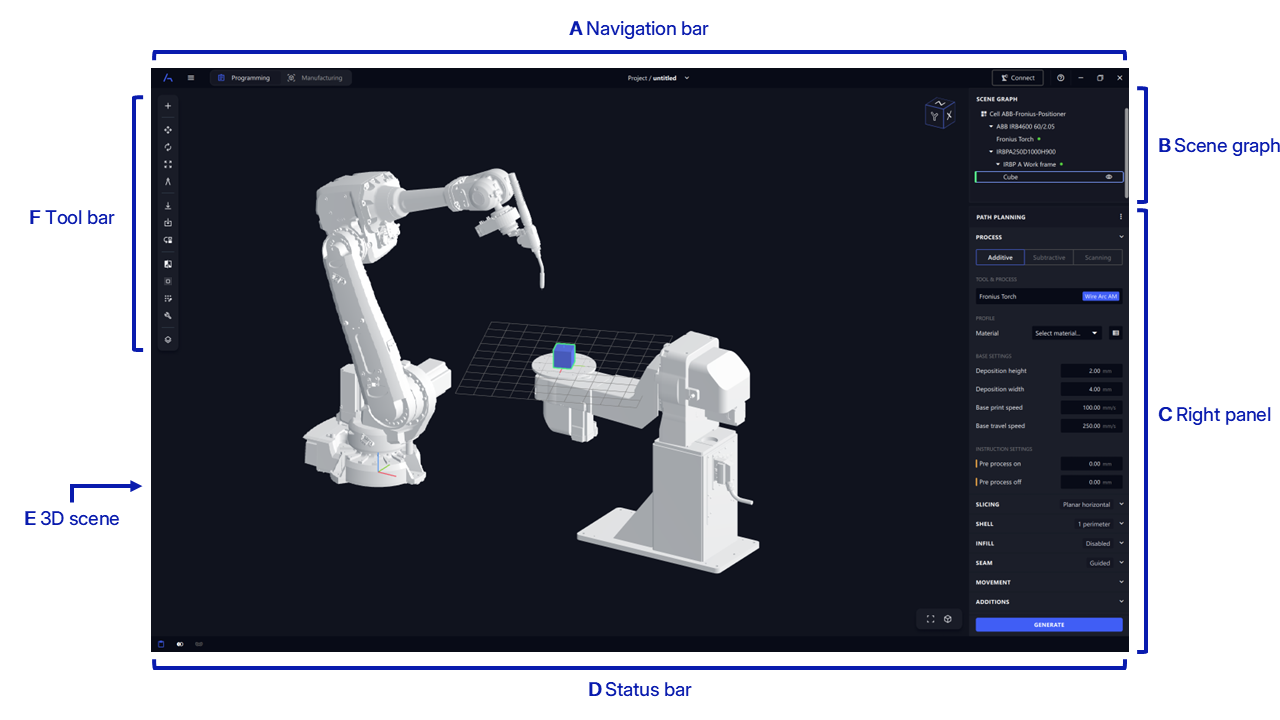This screenshot has height=720, width=1280.
Task: Click the fit-to-view brackets icon
Action: 930,619
